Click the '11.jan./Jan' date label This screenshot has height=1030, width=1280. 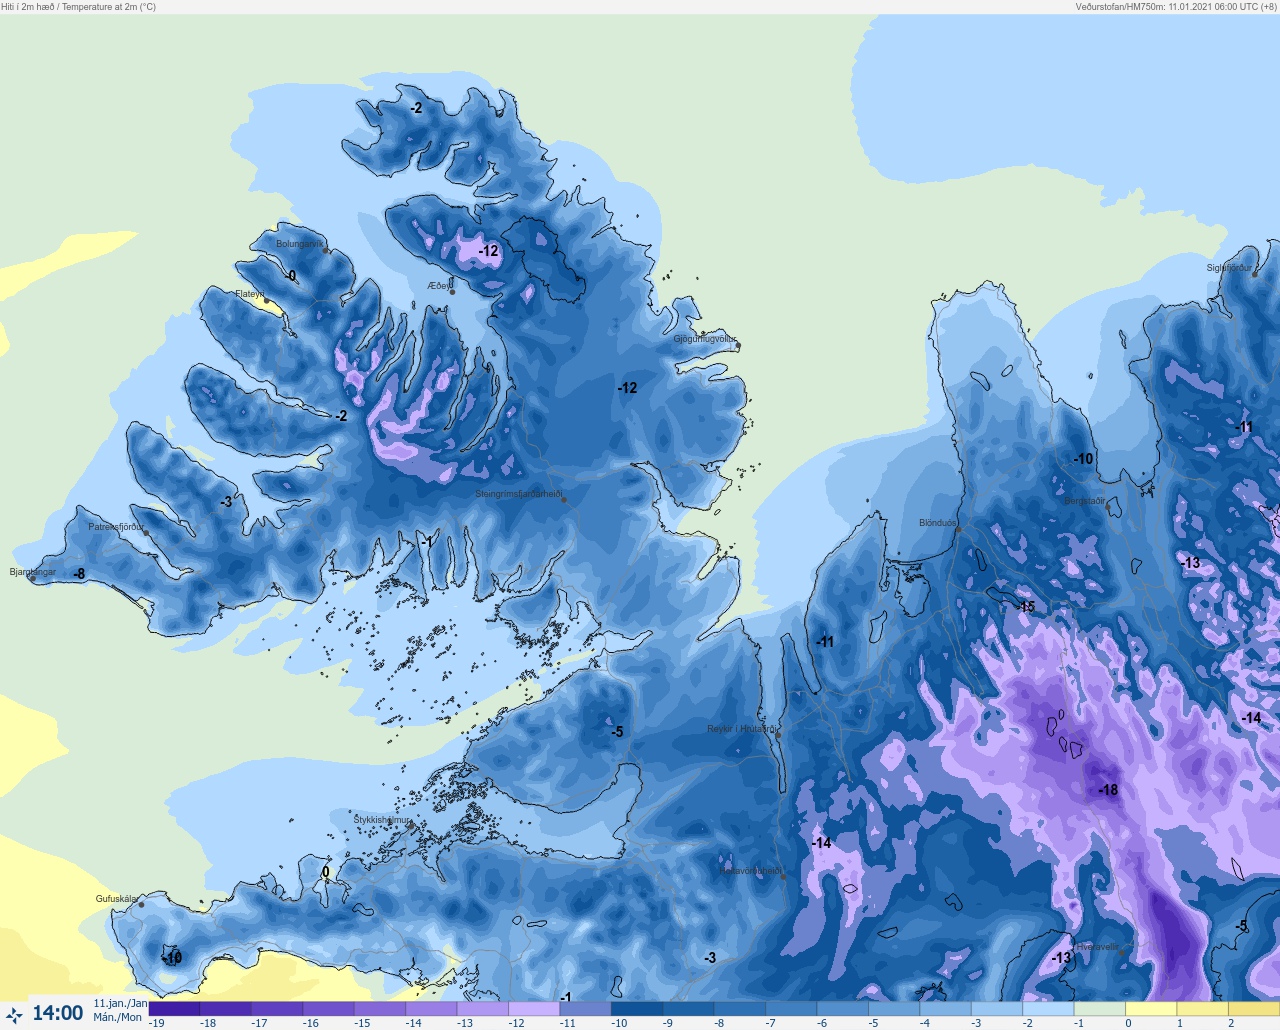point(120,1003)
